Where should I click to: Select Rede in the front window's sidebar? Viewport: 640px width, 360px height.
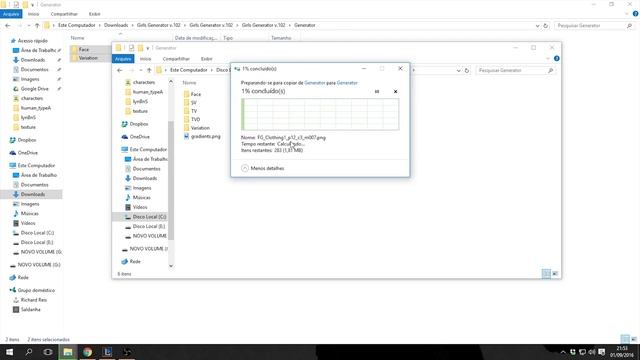click(131, 261)
